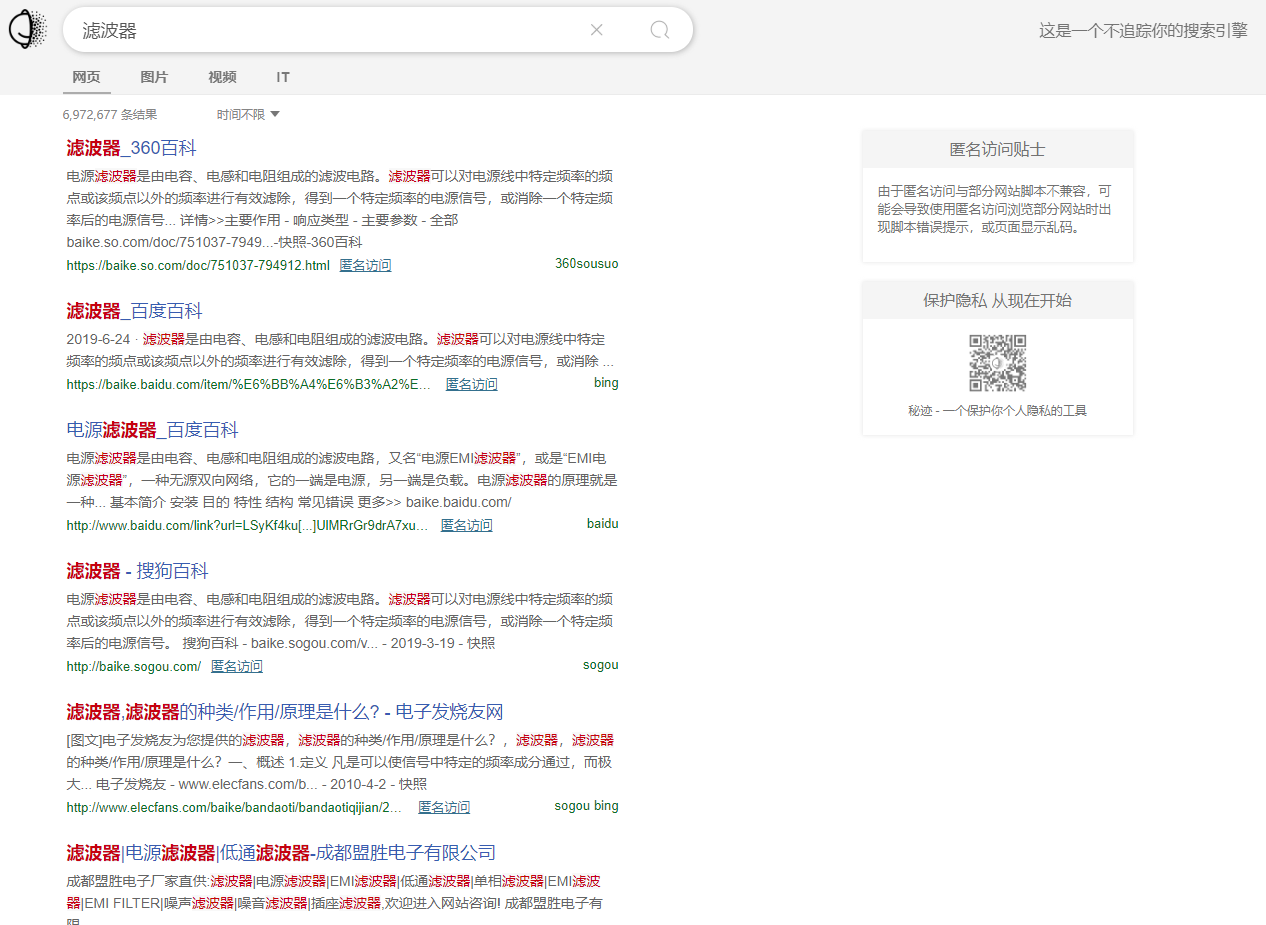The image size is (1266, 925).
Task: Click 匿名访问 for the baike.baidu.com result
Action: coord(471,385)
